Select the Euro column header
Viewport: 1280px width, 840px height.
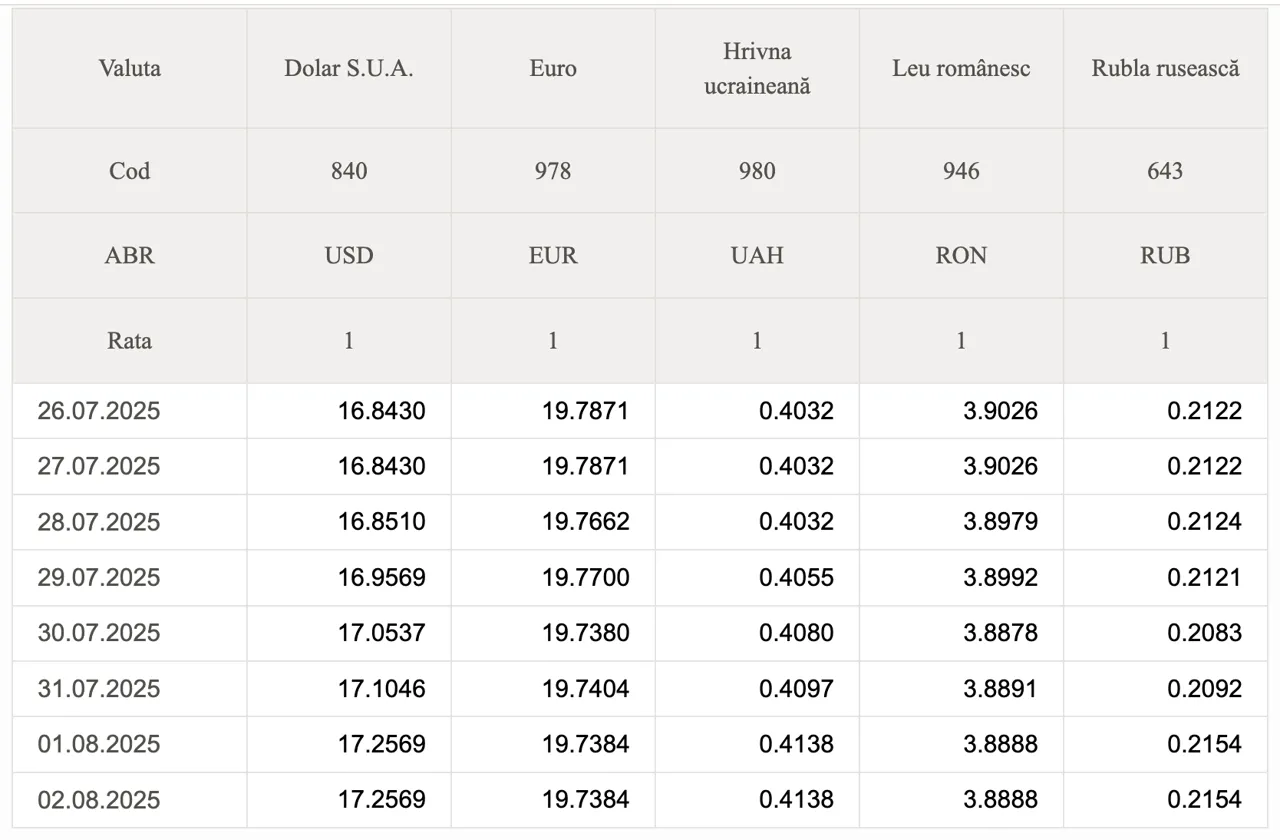pyautogui.click(x=553, y=68)
